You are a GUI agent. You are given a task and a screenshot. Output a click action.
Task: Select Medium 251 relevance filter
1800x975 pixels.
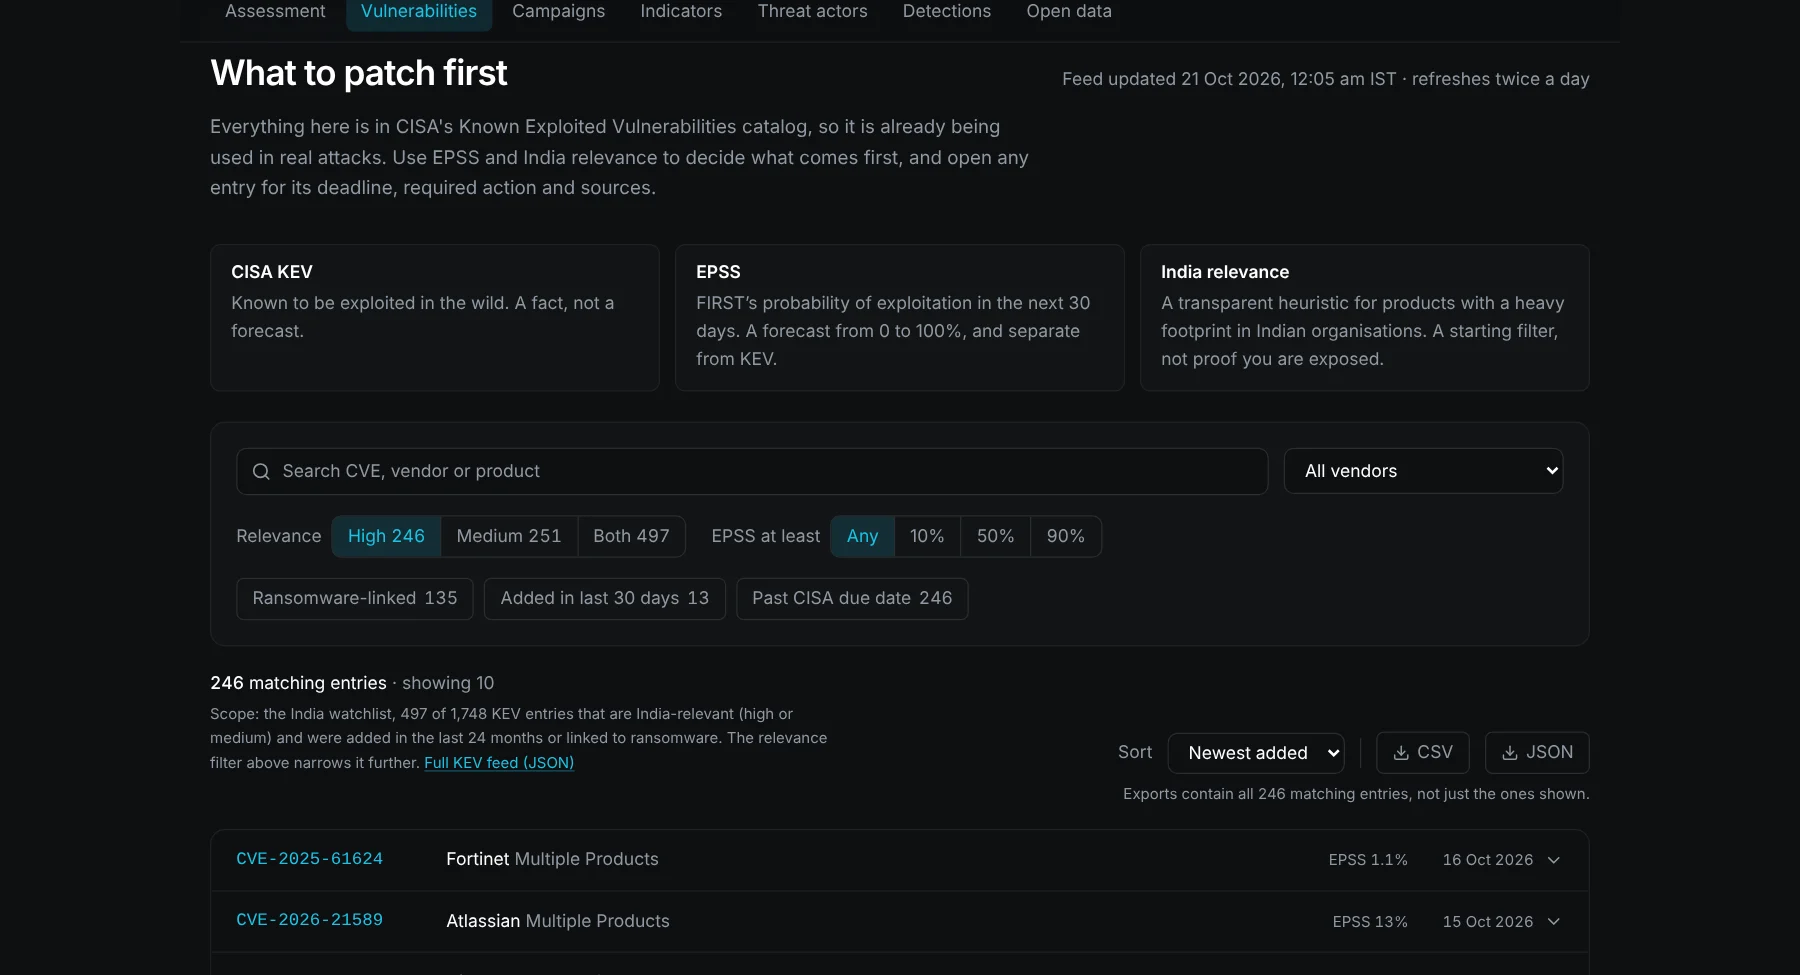pos(509,536)
